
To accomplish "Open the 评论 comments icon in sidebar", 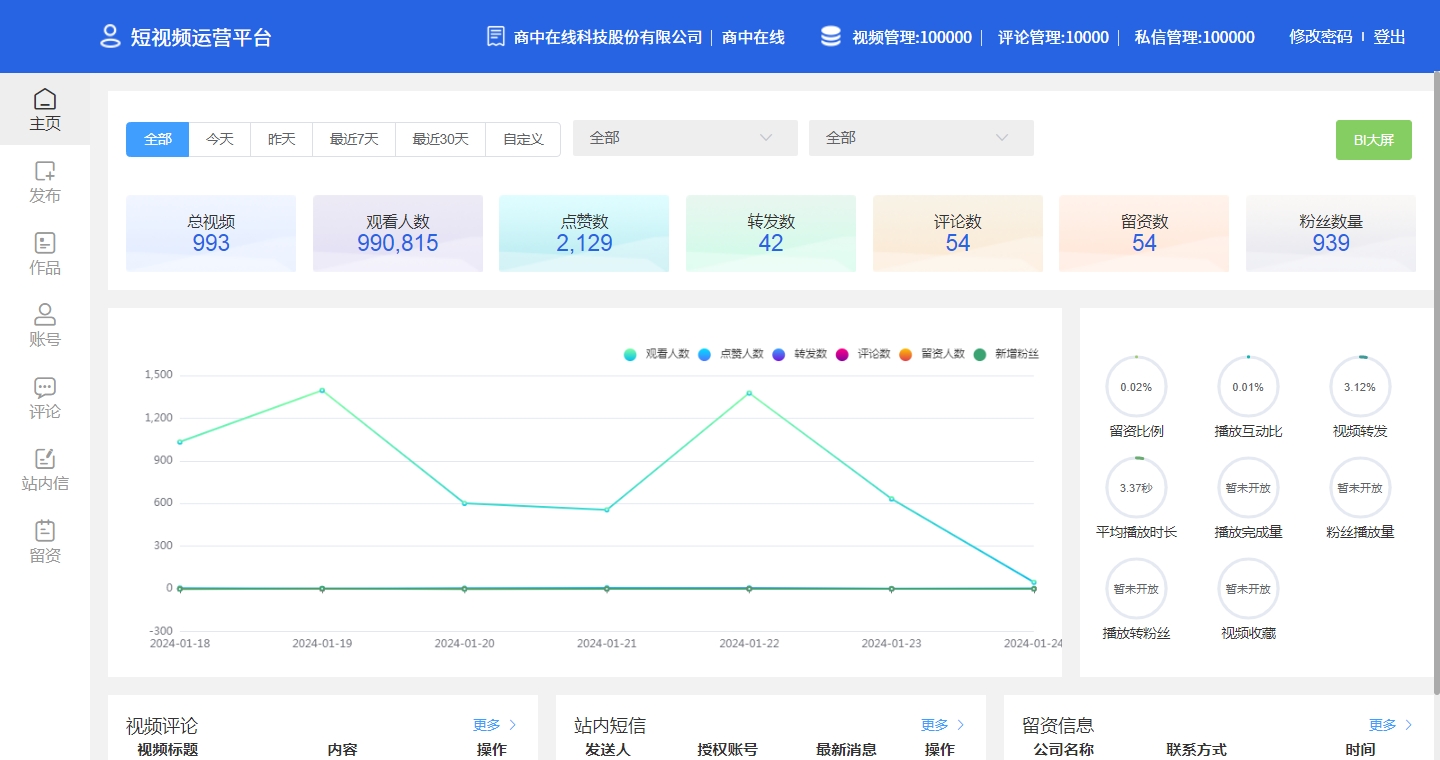I will point(45,387).
